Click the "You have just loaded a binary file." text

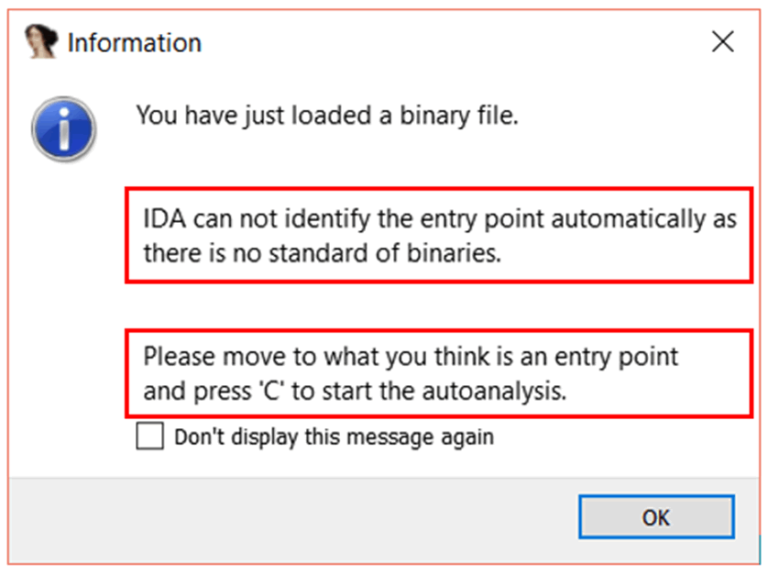coord(327,116)
